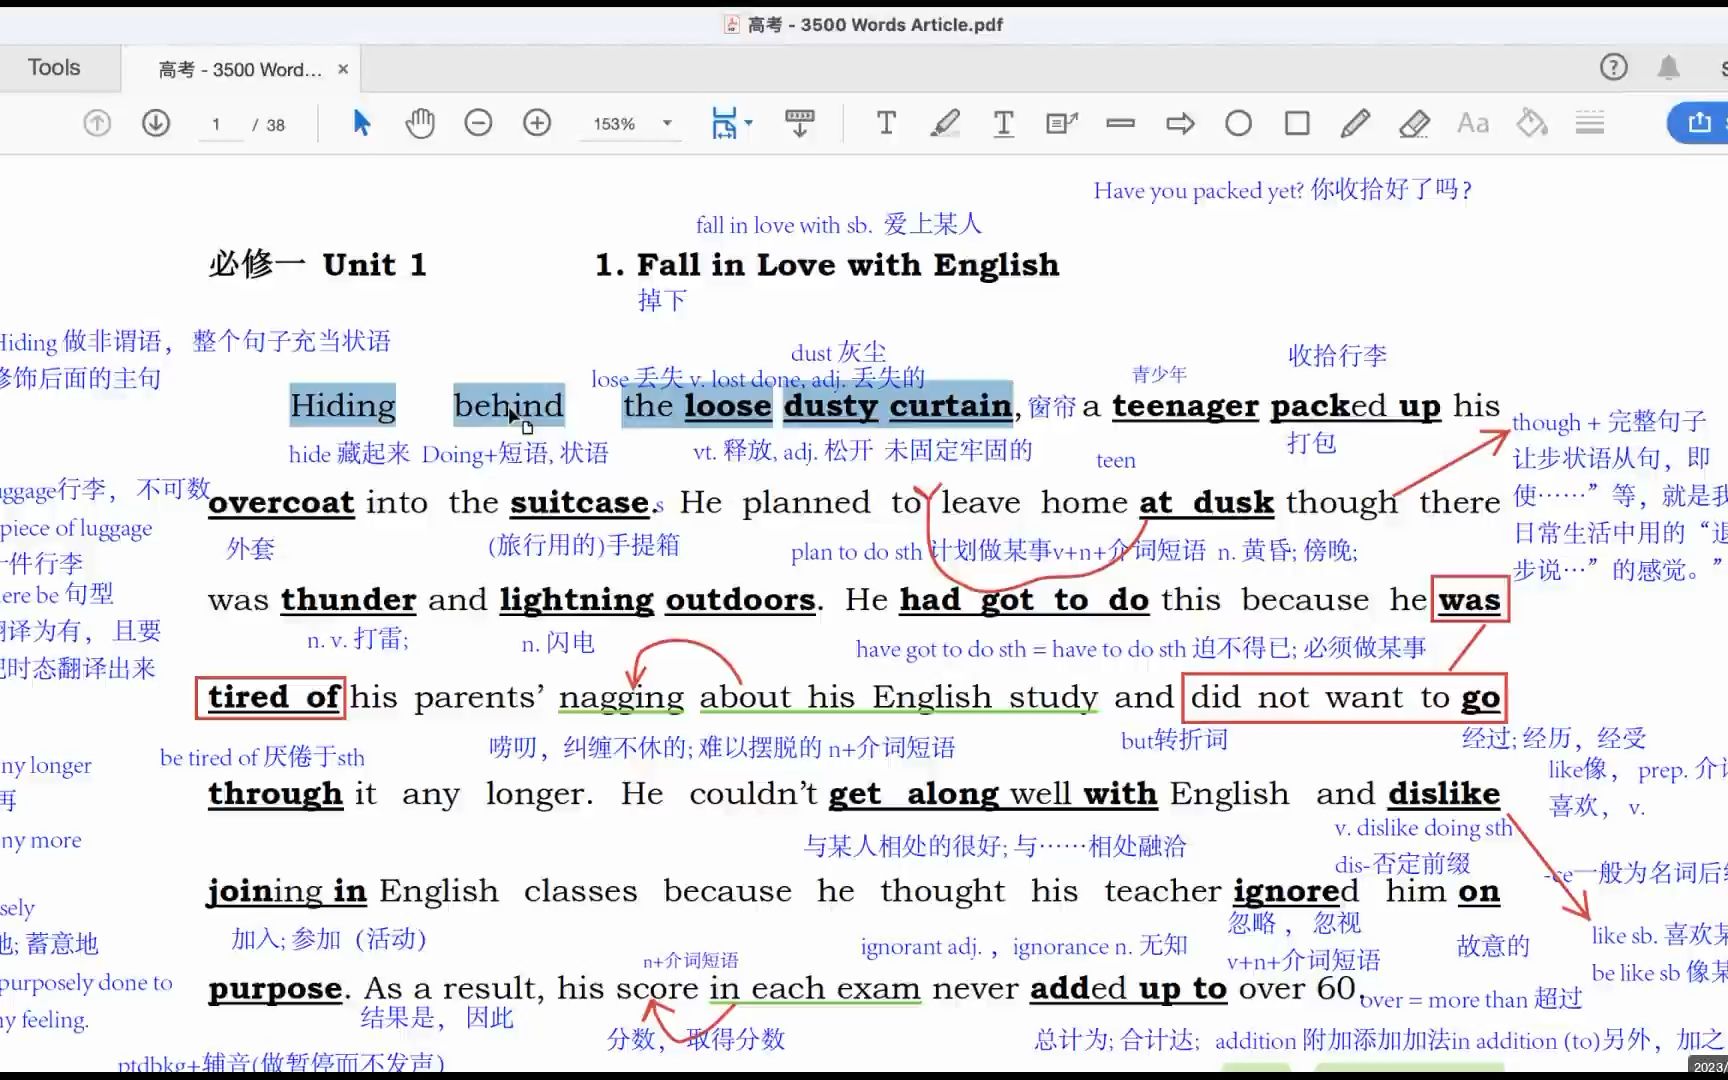Click the note '收拾行李'
Viewport: 1728px width, 1080px height.
point(1337,355)
